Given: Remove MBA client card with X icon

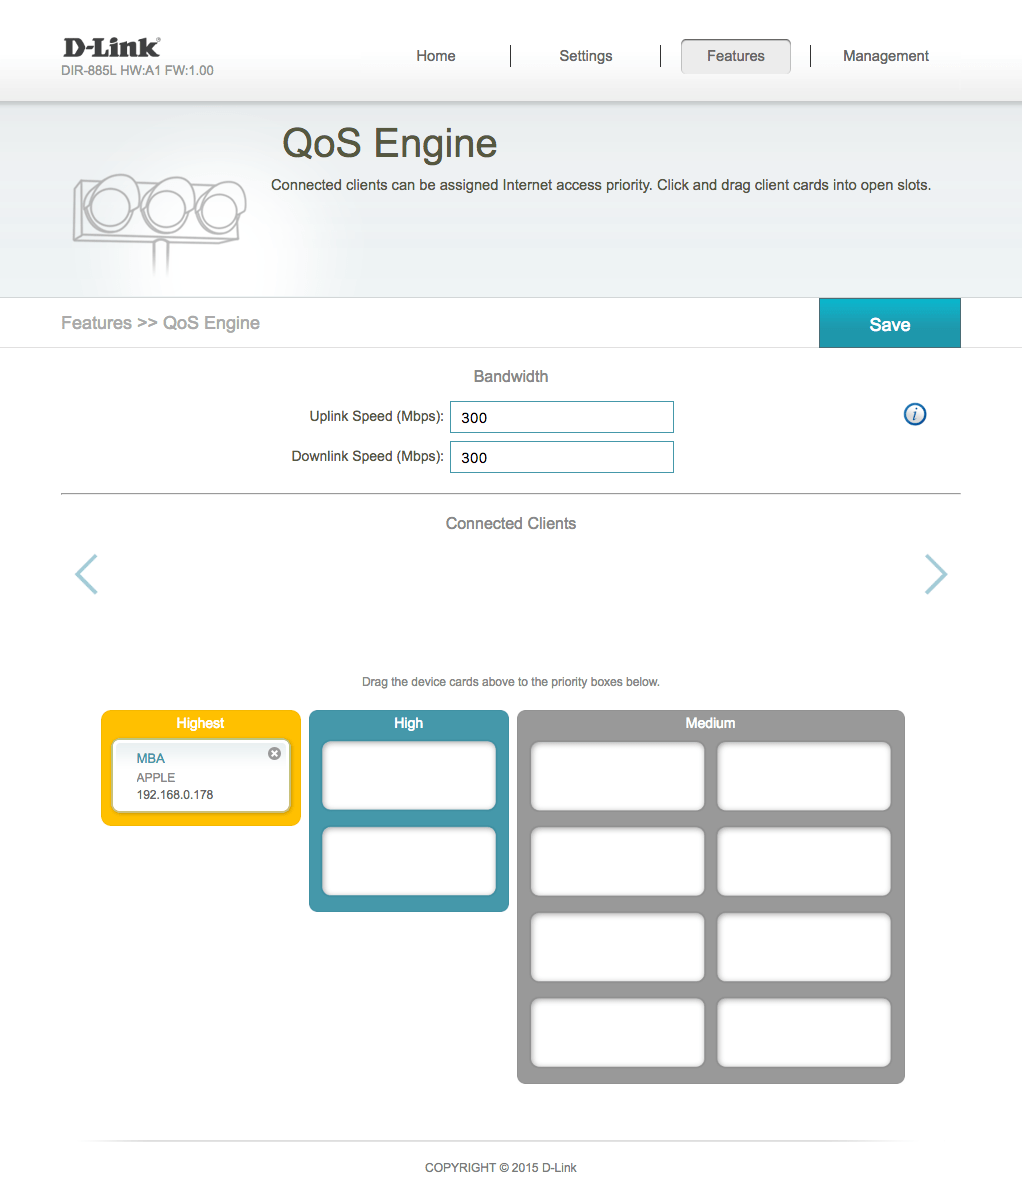Looking at the screenshot, I should point(274,753).
